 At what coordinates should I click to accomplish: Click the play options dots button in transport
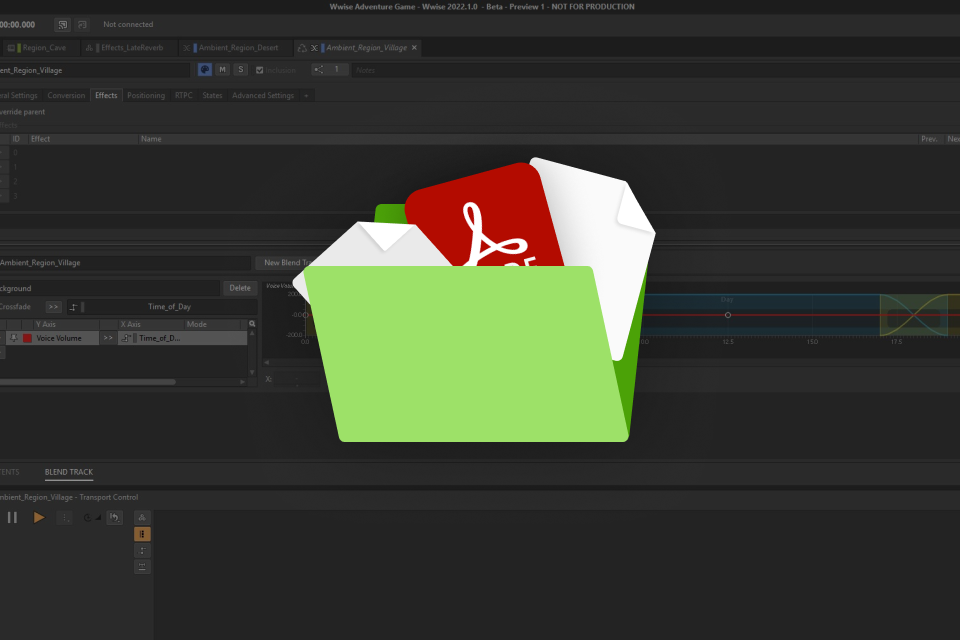(x=64, y=518)
